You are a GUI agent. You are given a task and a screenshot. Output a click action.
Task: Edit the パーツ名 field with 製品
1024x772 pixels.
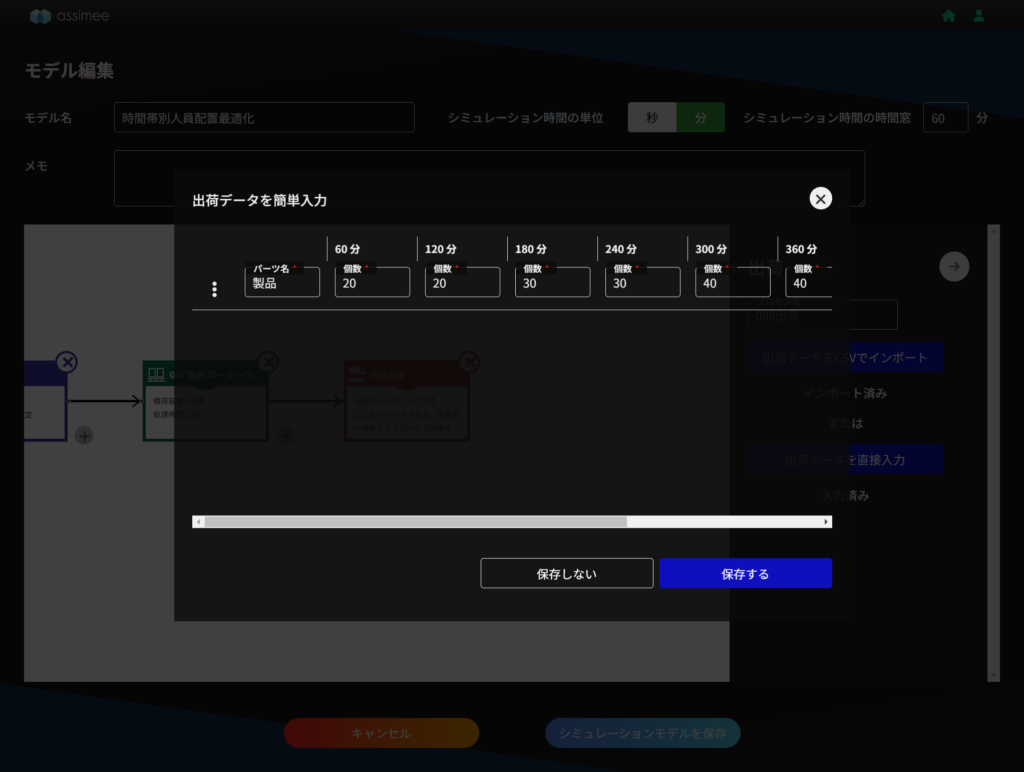(x=282, y=282)
